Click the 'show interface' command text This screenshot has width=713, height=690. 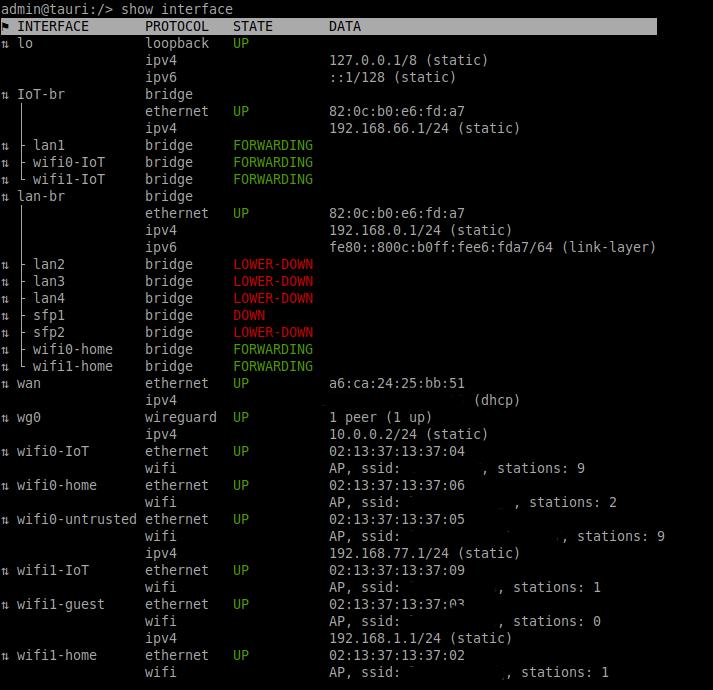177,9
